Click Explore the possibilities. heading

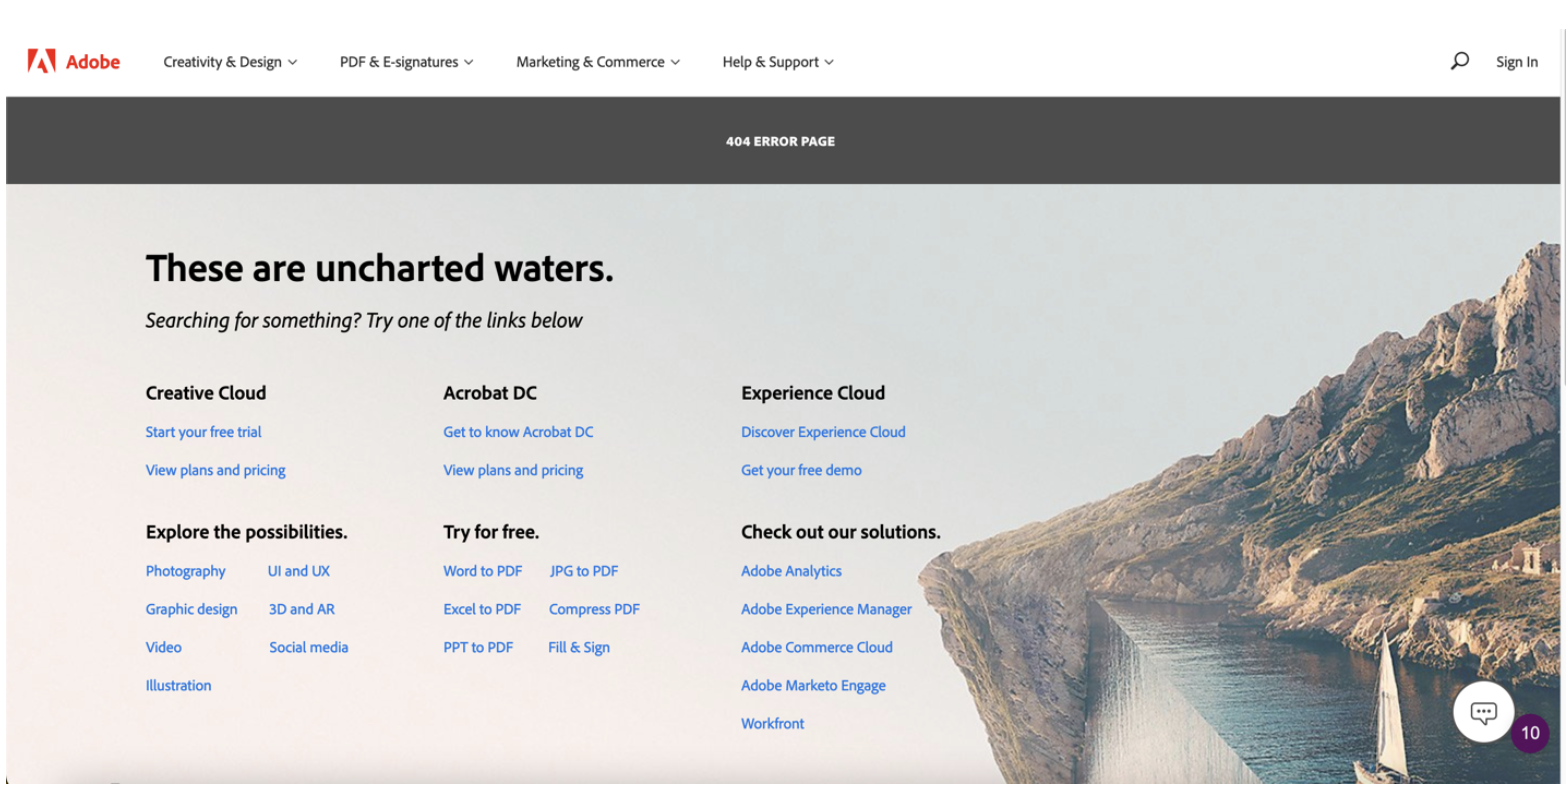tap(247, 532)
